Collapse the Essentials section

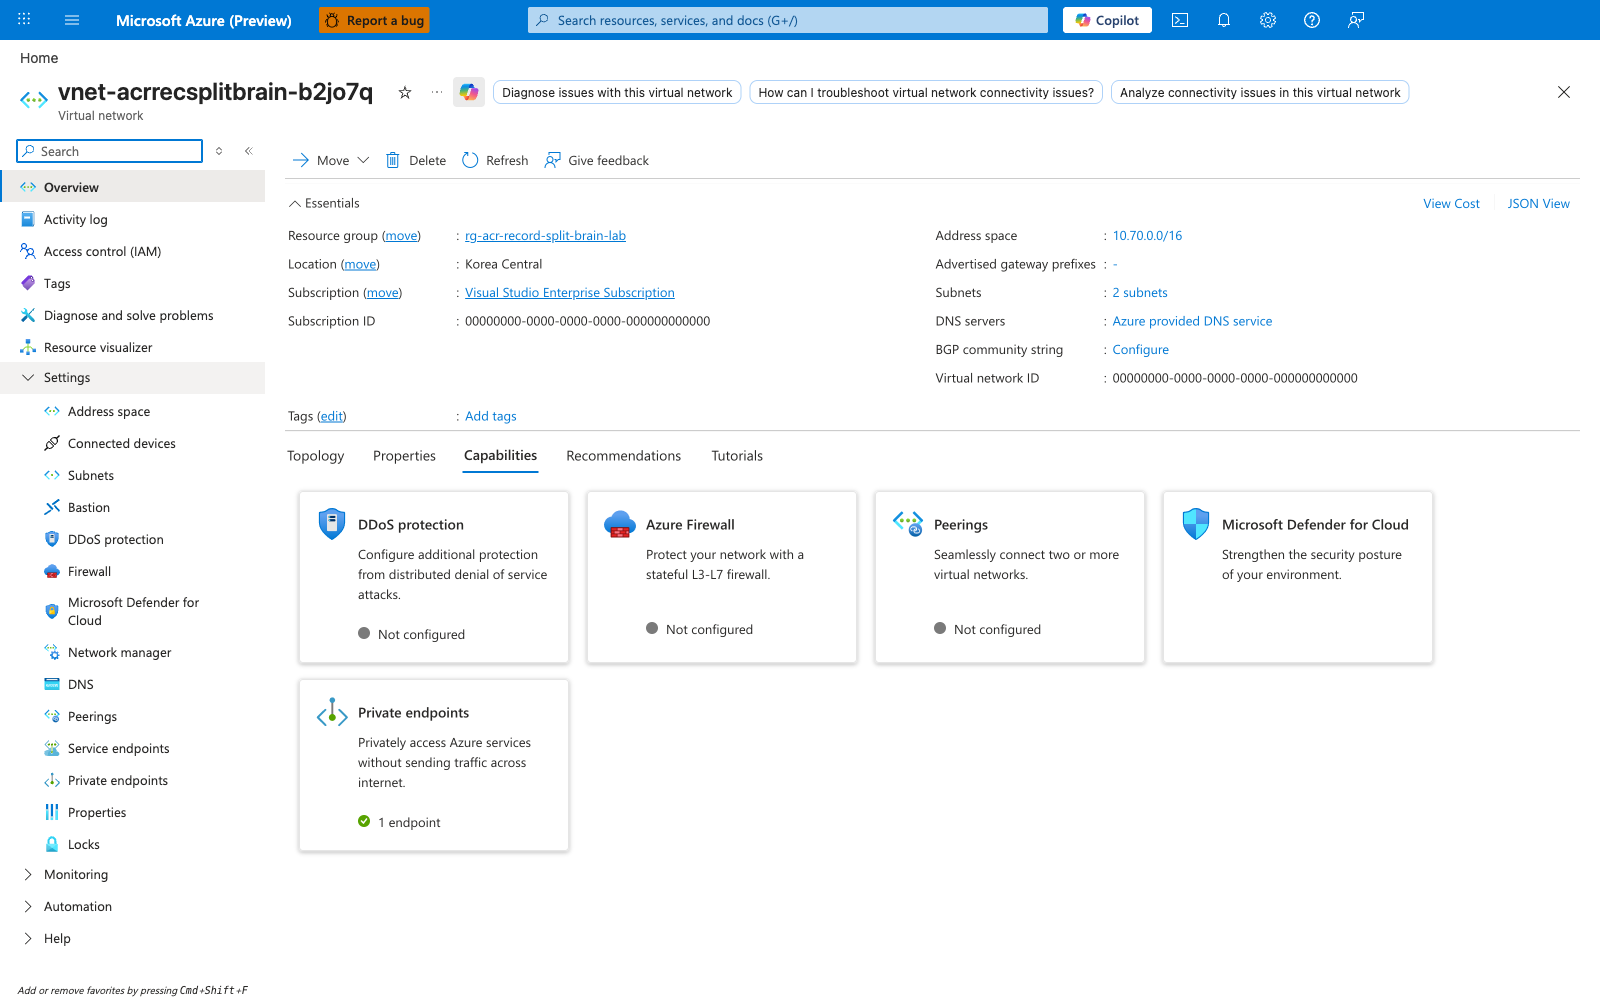point(295,204)
